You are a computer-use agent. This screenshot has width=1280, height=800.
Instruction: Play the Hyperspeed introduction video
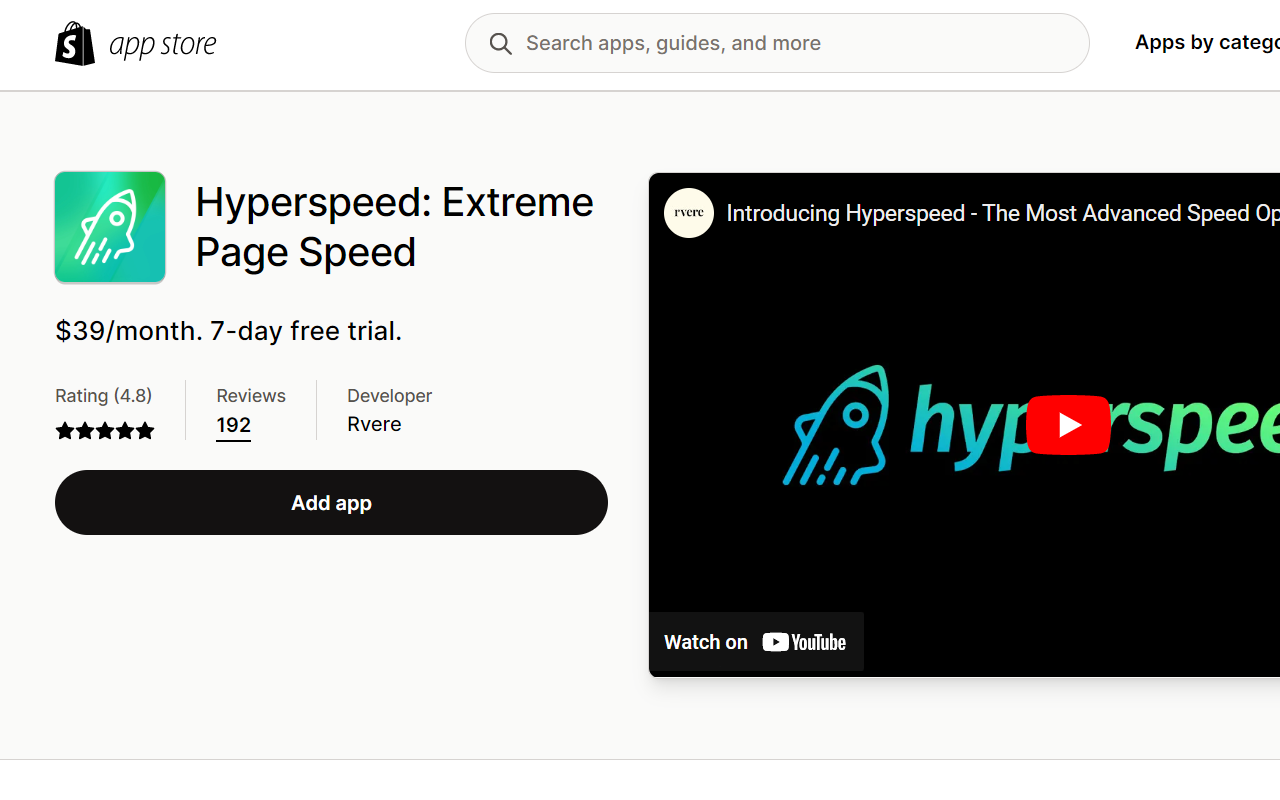click(x=1068, y=425)
